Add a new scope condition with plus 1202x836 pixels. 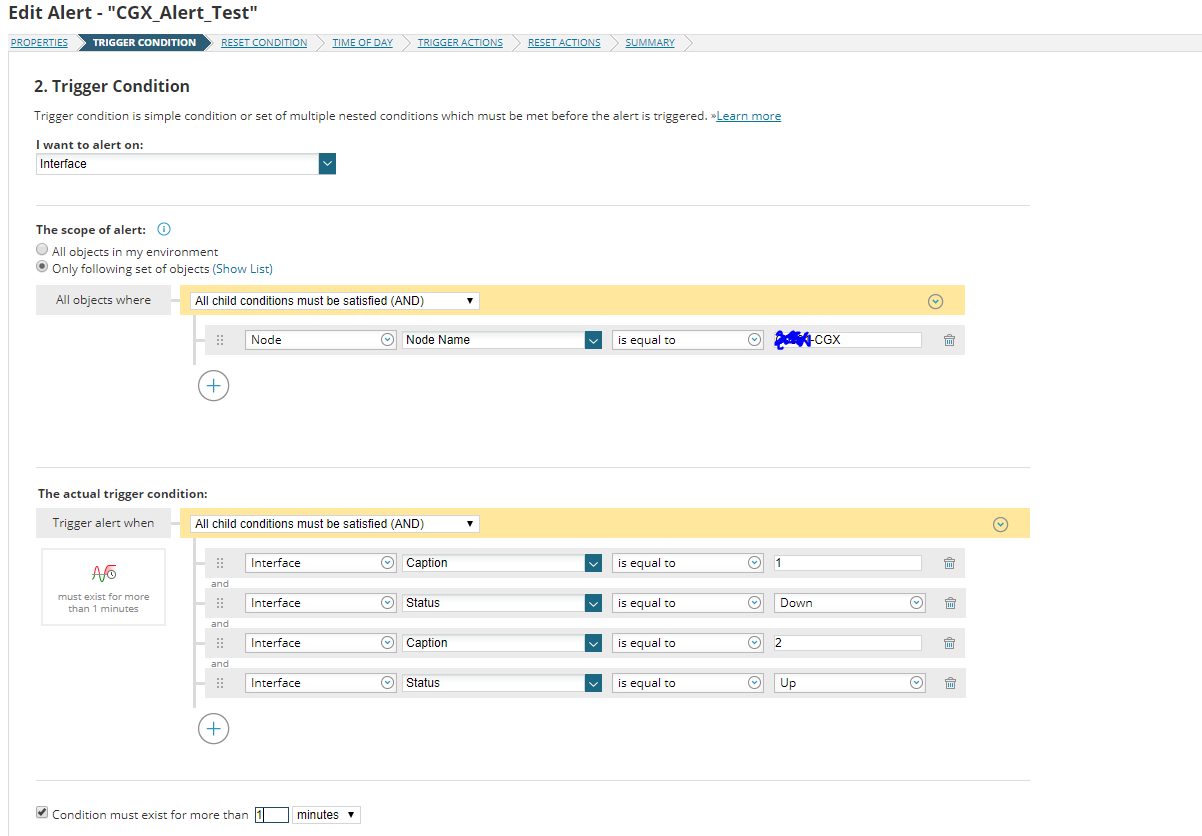tap(213, 385)
